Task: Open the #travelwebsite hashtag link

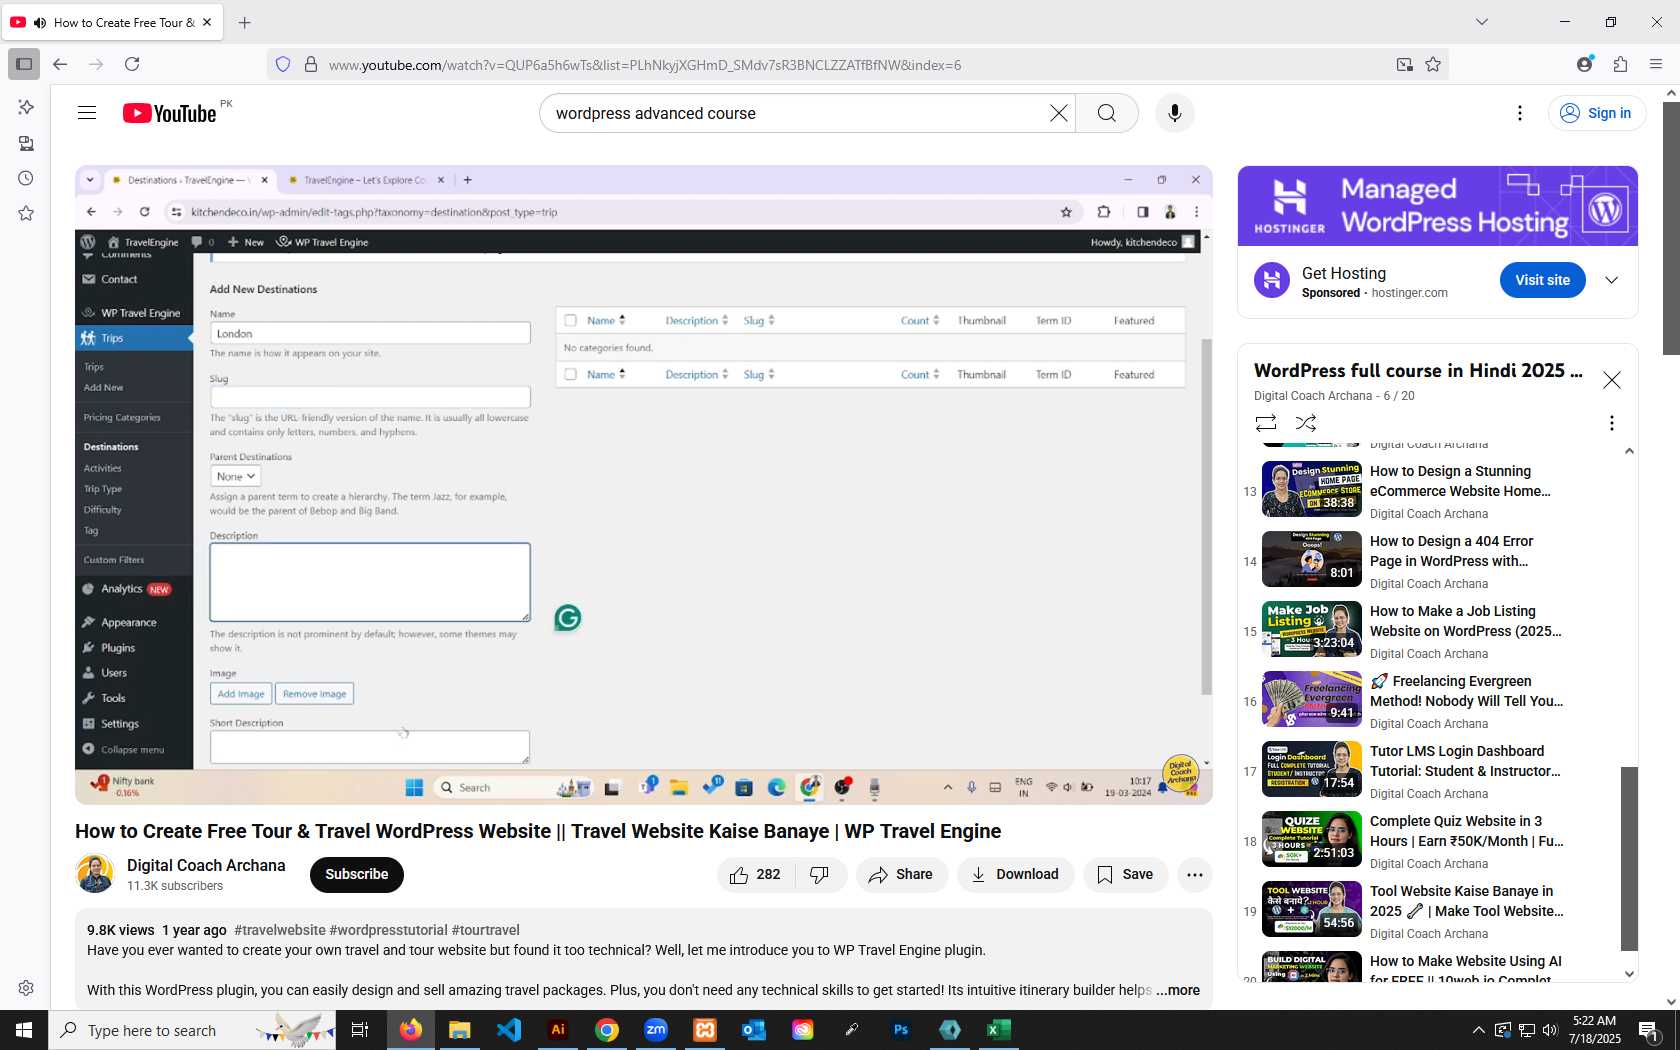Action: (280, 930)
